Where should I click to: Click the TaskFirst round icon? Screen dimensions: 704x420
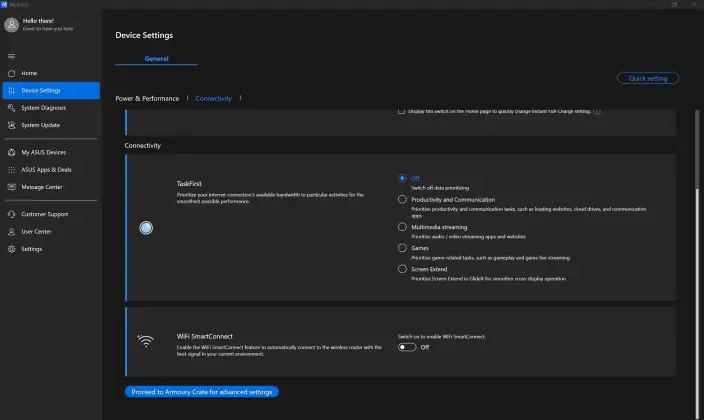pos(146,228)
